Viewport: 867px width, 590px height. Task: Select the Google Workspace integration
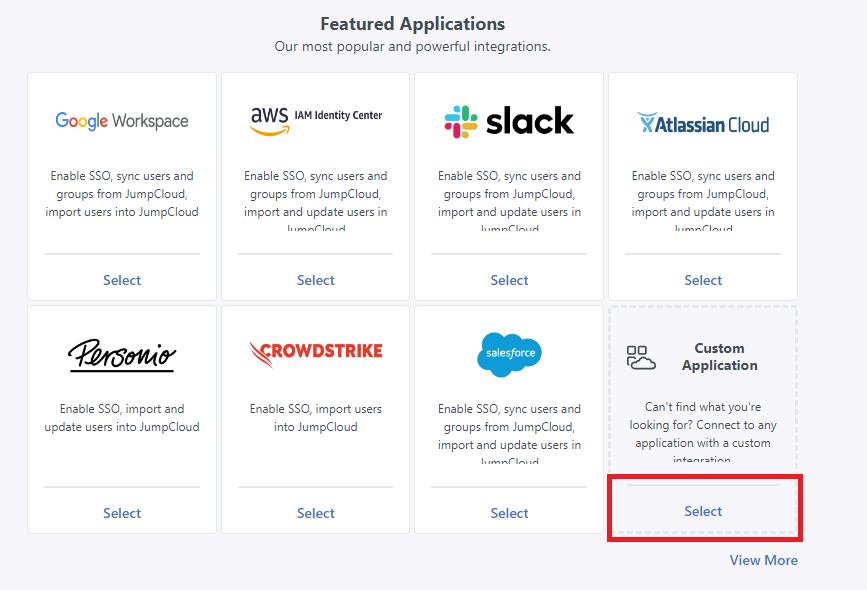click(122, 280)
